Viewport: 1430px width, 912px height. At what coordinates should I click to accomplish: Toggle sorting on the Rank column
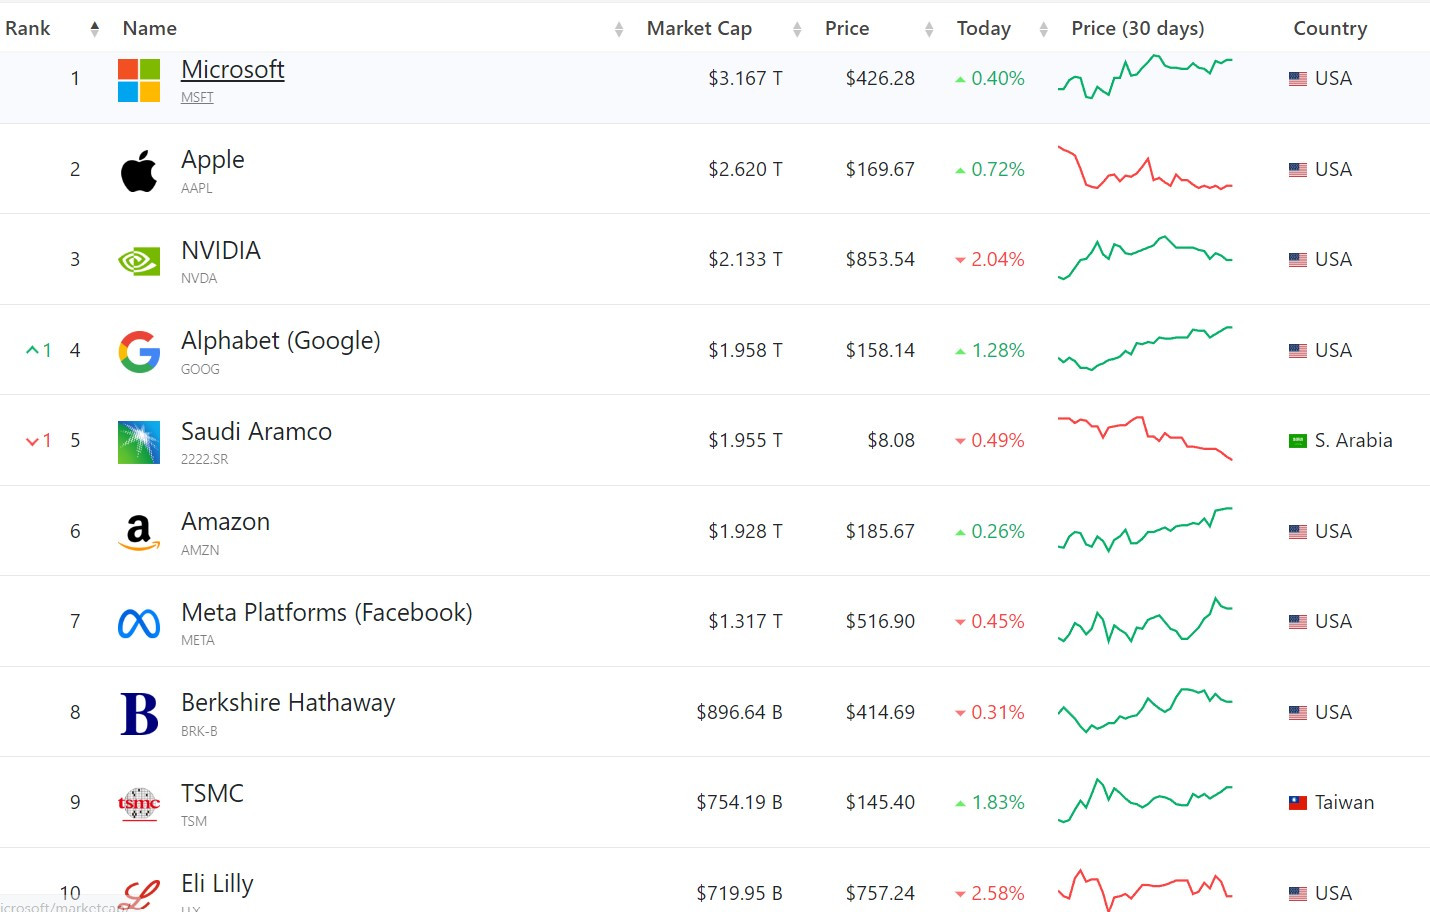93,28
